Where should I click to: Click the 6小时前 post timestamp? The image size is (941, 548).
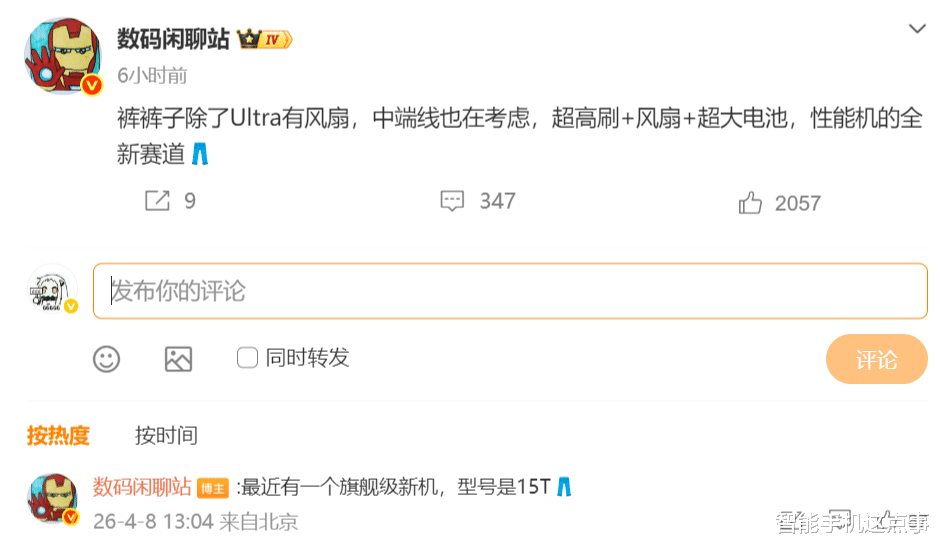tap(152, 76)
